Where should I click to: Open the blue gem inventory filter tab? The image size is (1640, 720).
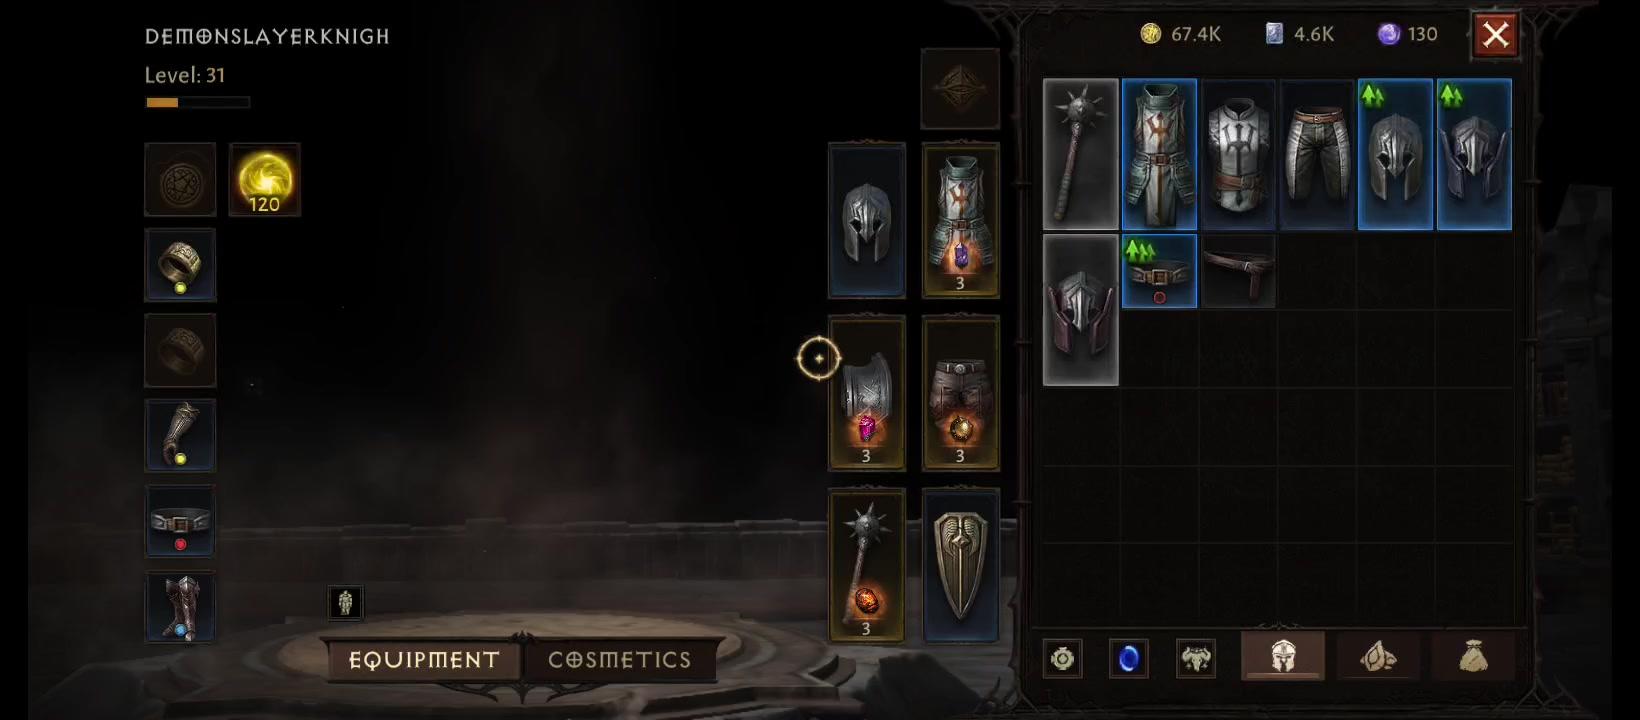(x=1129, y=659)
